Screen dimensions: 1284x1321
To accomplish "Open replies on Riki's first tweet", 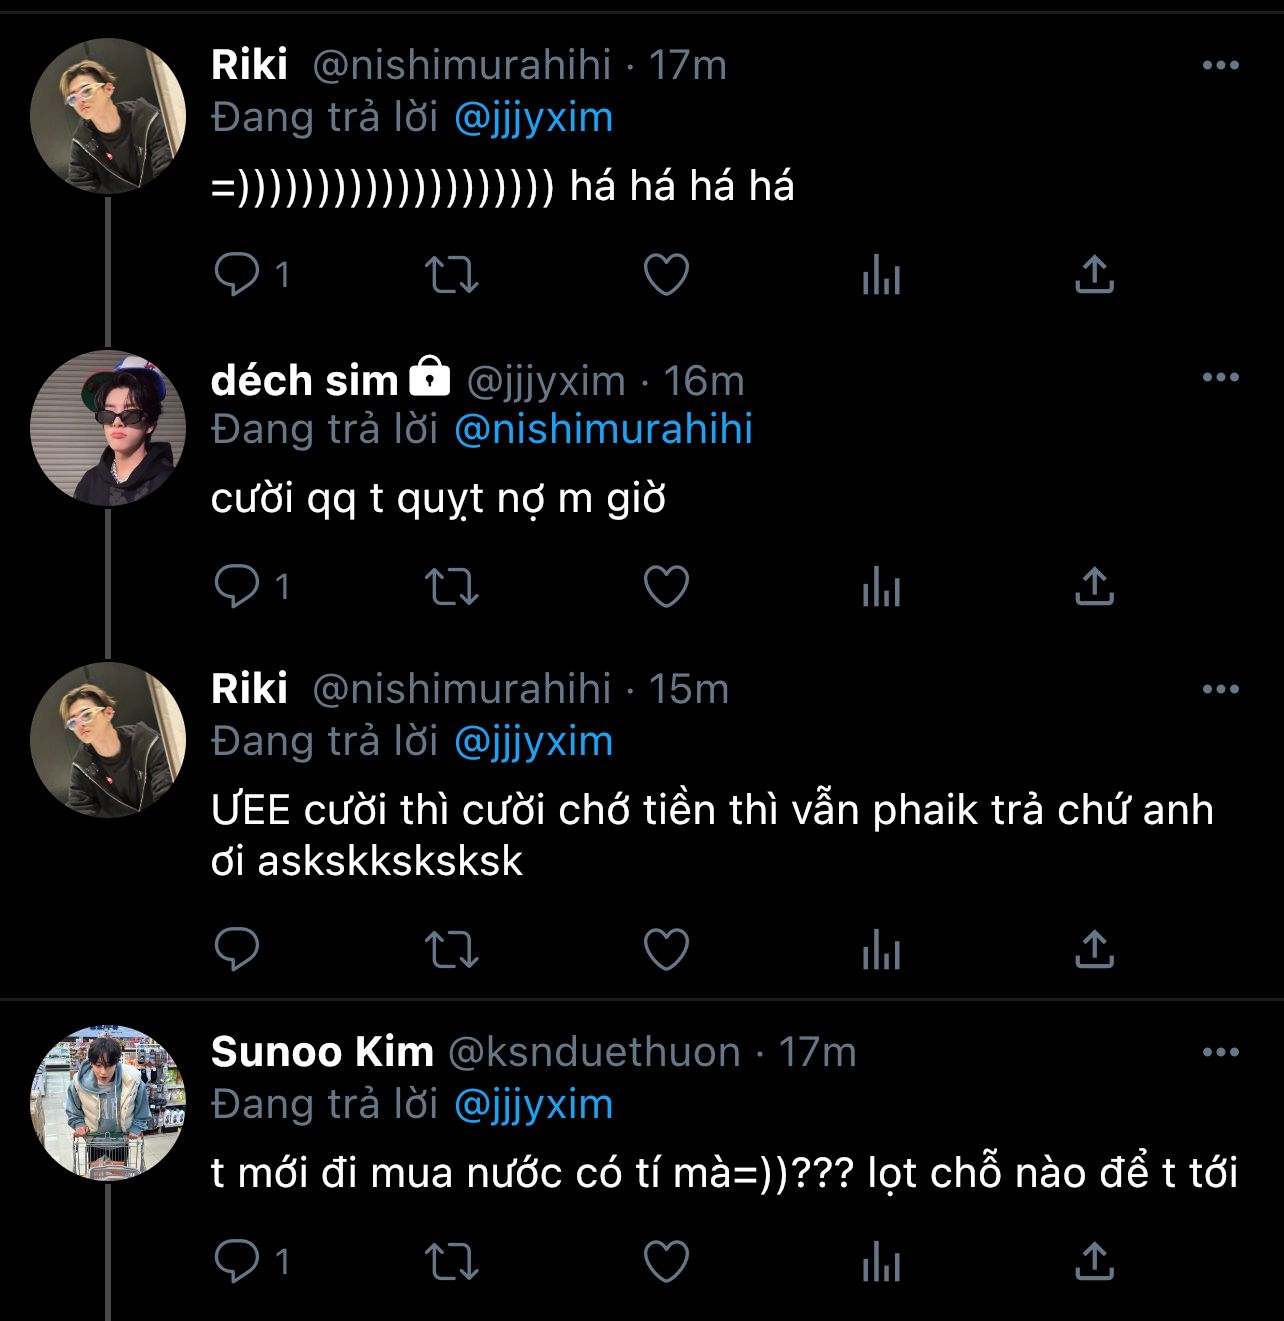I will point(238,274).
